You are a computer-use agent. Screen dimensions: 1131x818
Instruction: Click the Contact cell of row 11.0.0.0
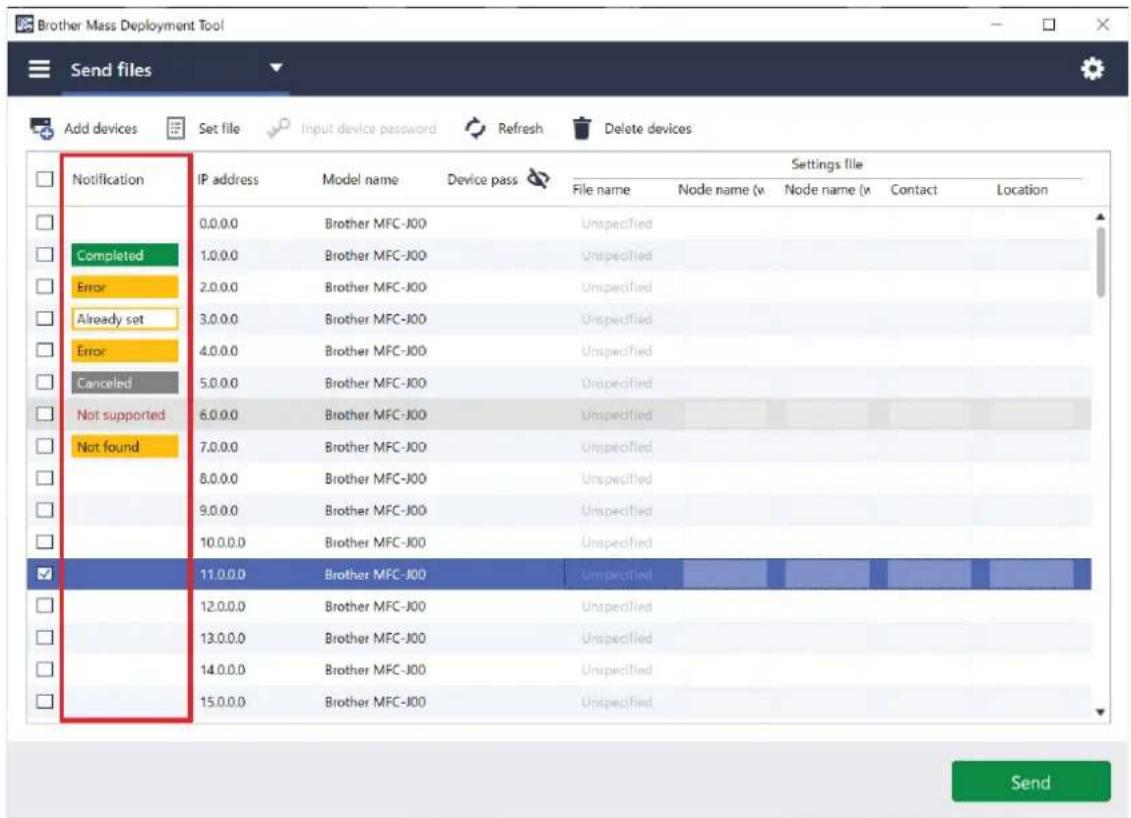click(x=929, y=574)
